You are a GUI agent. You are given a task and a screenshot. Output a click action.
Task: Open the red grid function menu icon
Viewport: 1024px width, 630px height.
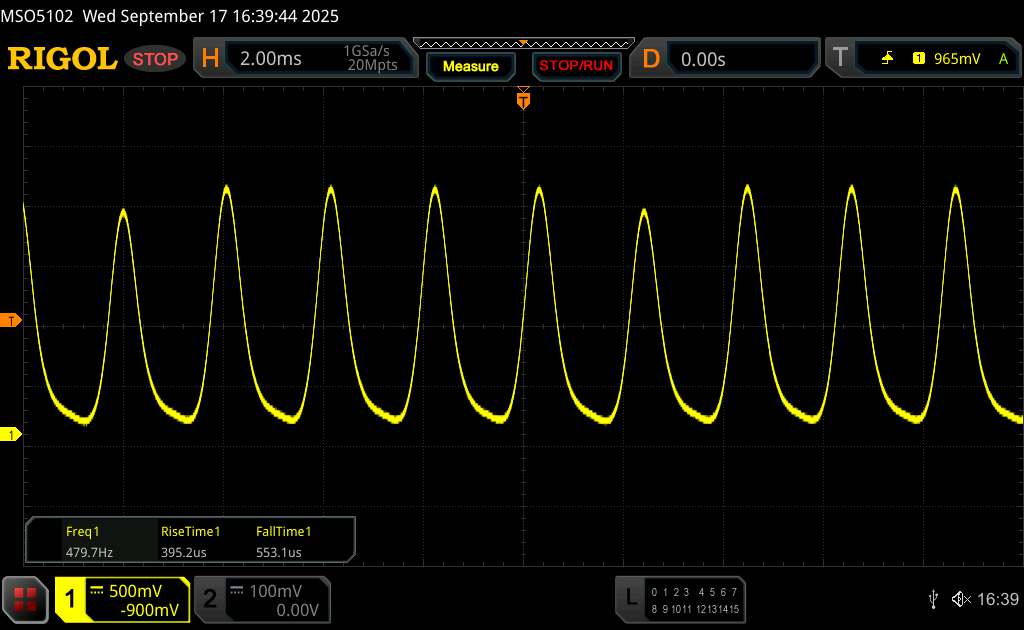click(26, 598)
